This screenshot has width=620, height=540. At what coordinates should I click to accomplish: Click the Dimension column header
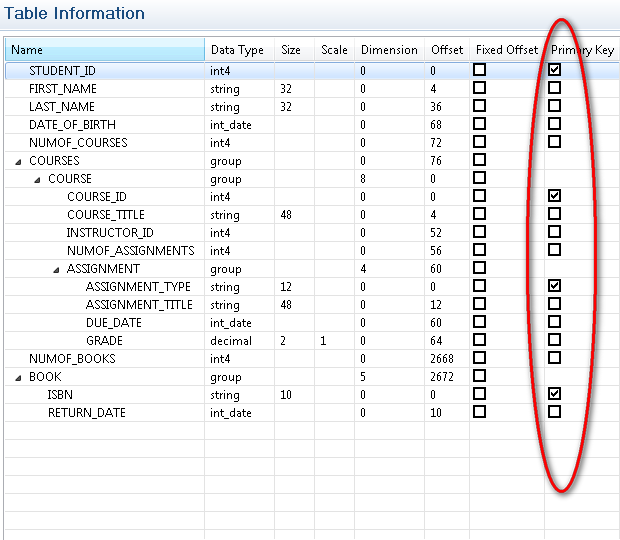[x=389, y=50]
